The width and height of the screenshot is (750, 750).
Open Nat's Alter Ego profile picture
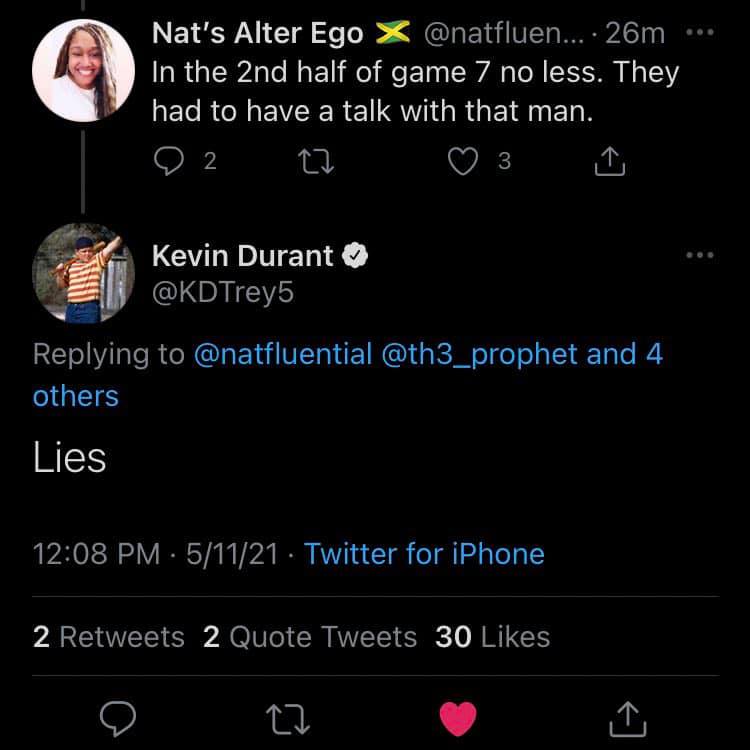83,70
